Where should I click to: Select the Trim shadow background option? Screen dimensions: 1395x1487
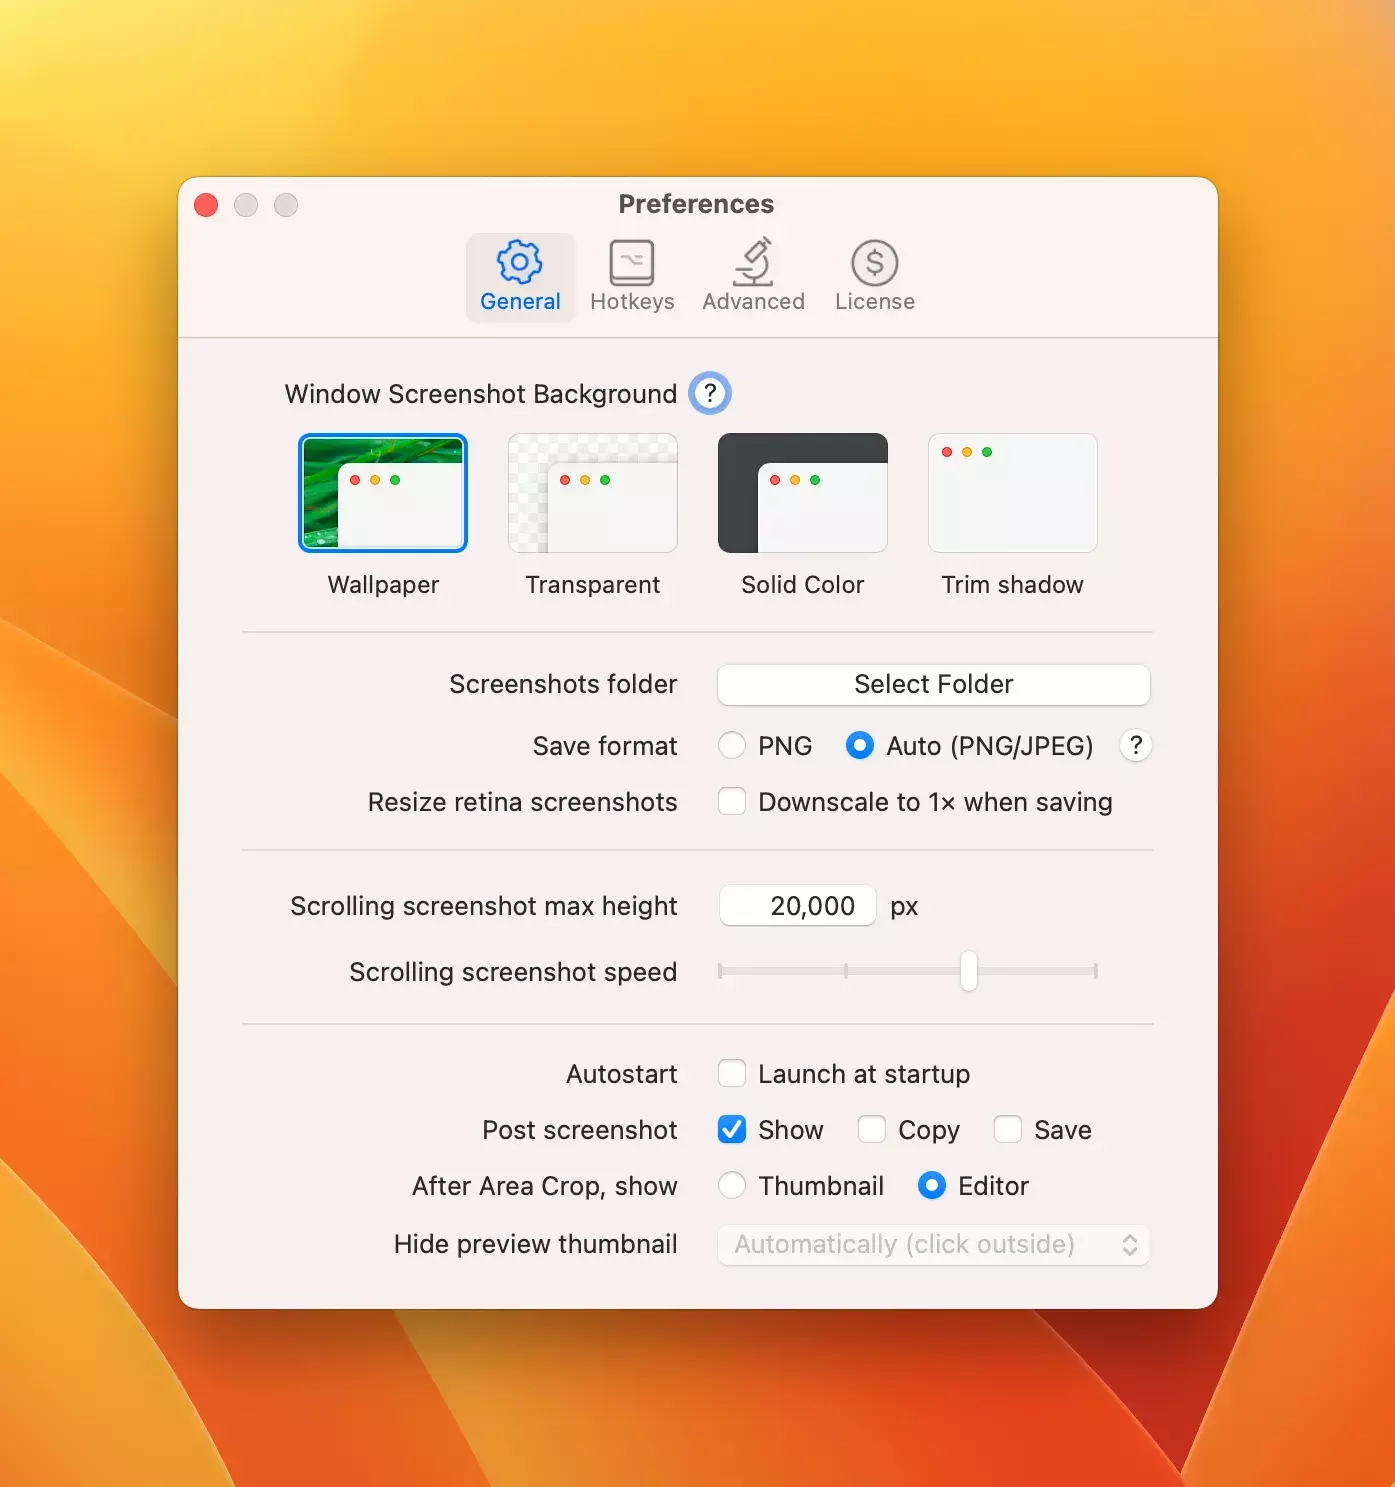point(1012,493)
